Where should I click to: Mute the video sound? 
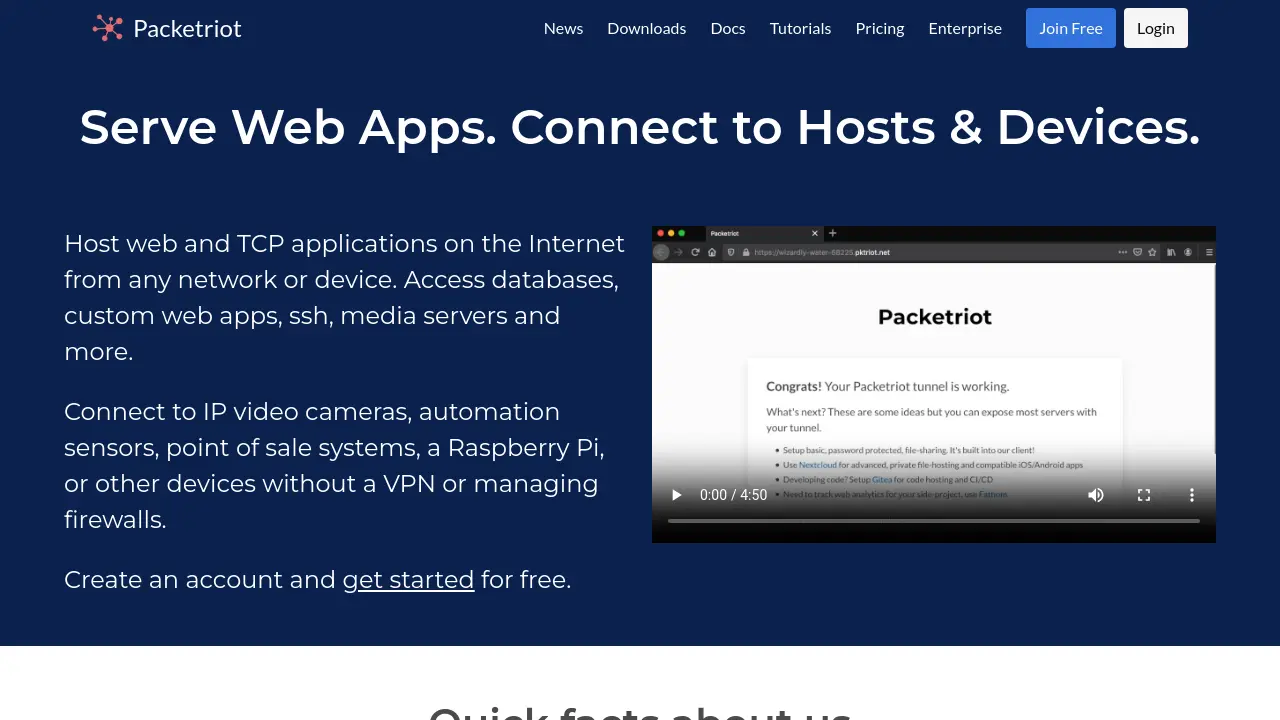click(1096, 495)
